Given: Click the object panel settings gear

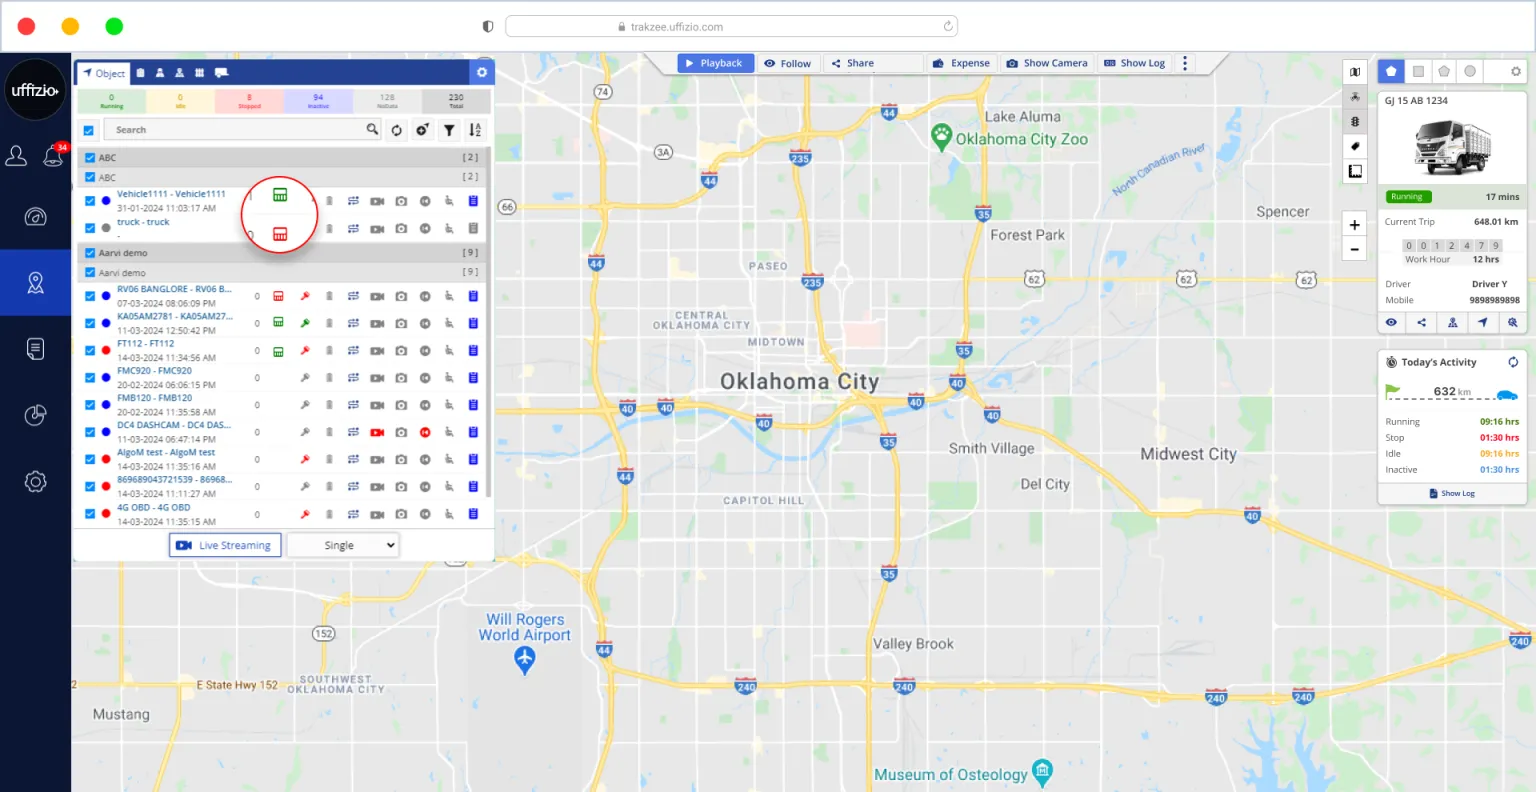Looking at the screenshot, I should point(482,73).
